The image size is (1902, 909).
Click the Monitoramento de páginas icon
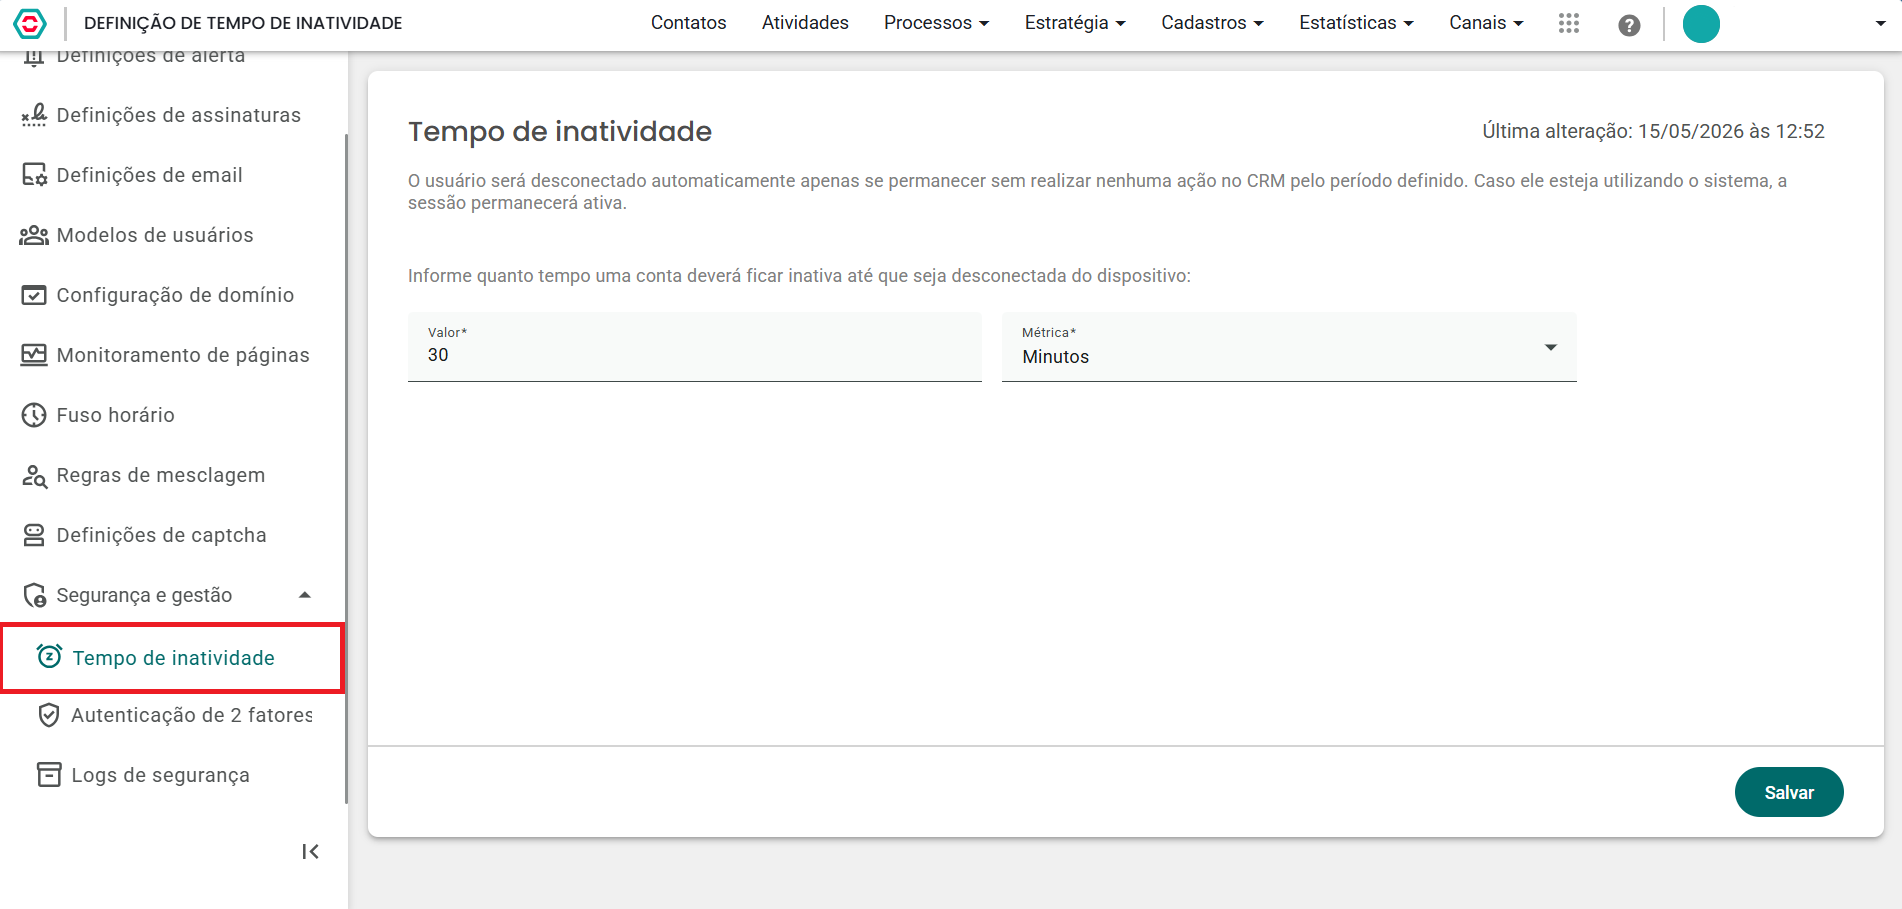[x=34, y=355]
